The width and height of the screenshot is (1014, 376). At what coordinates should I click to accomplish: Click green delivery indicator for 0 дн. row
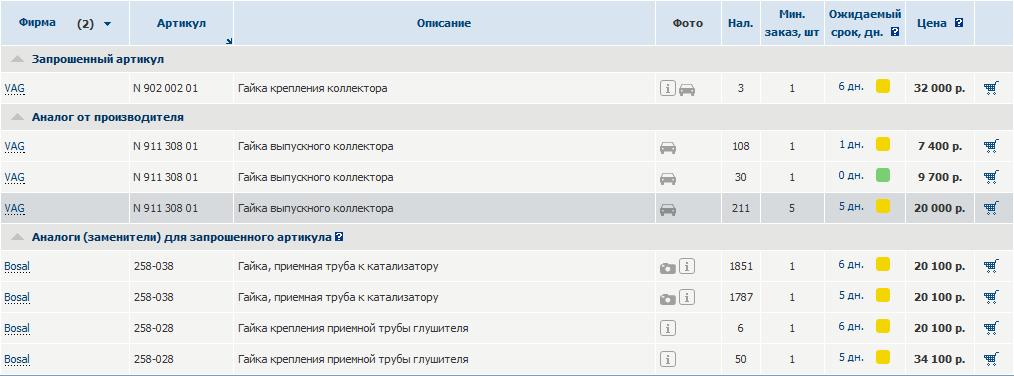(x=883, y=175)
